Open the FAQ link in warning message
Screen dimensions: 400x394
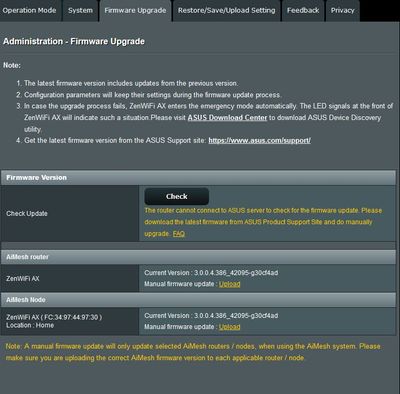coord(179,234)
